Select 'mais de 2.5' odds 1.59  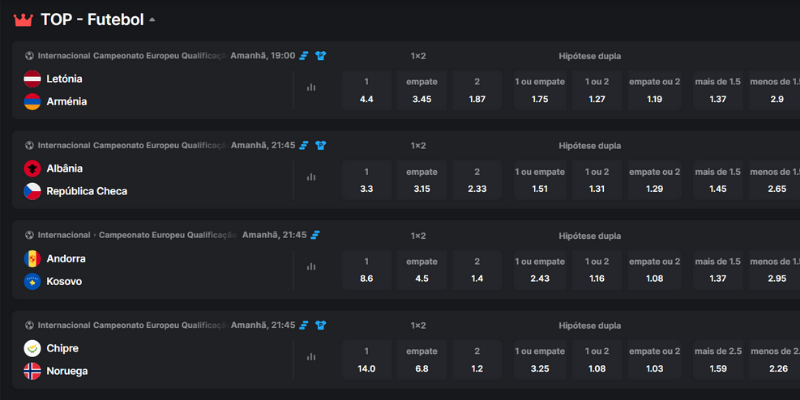(718, 360)
